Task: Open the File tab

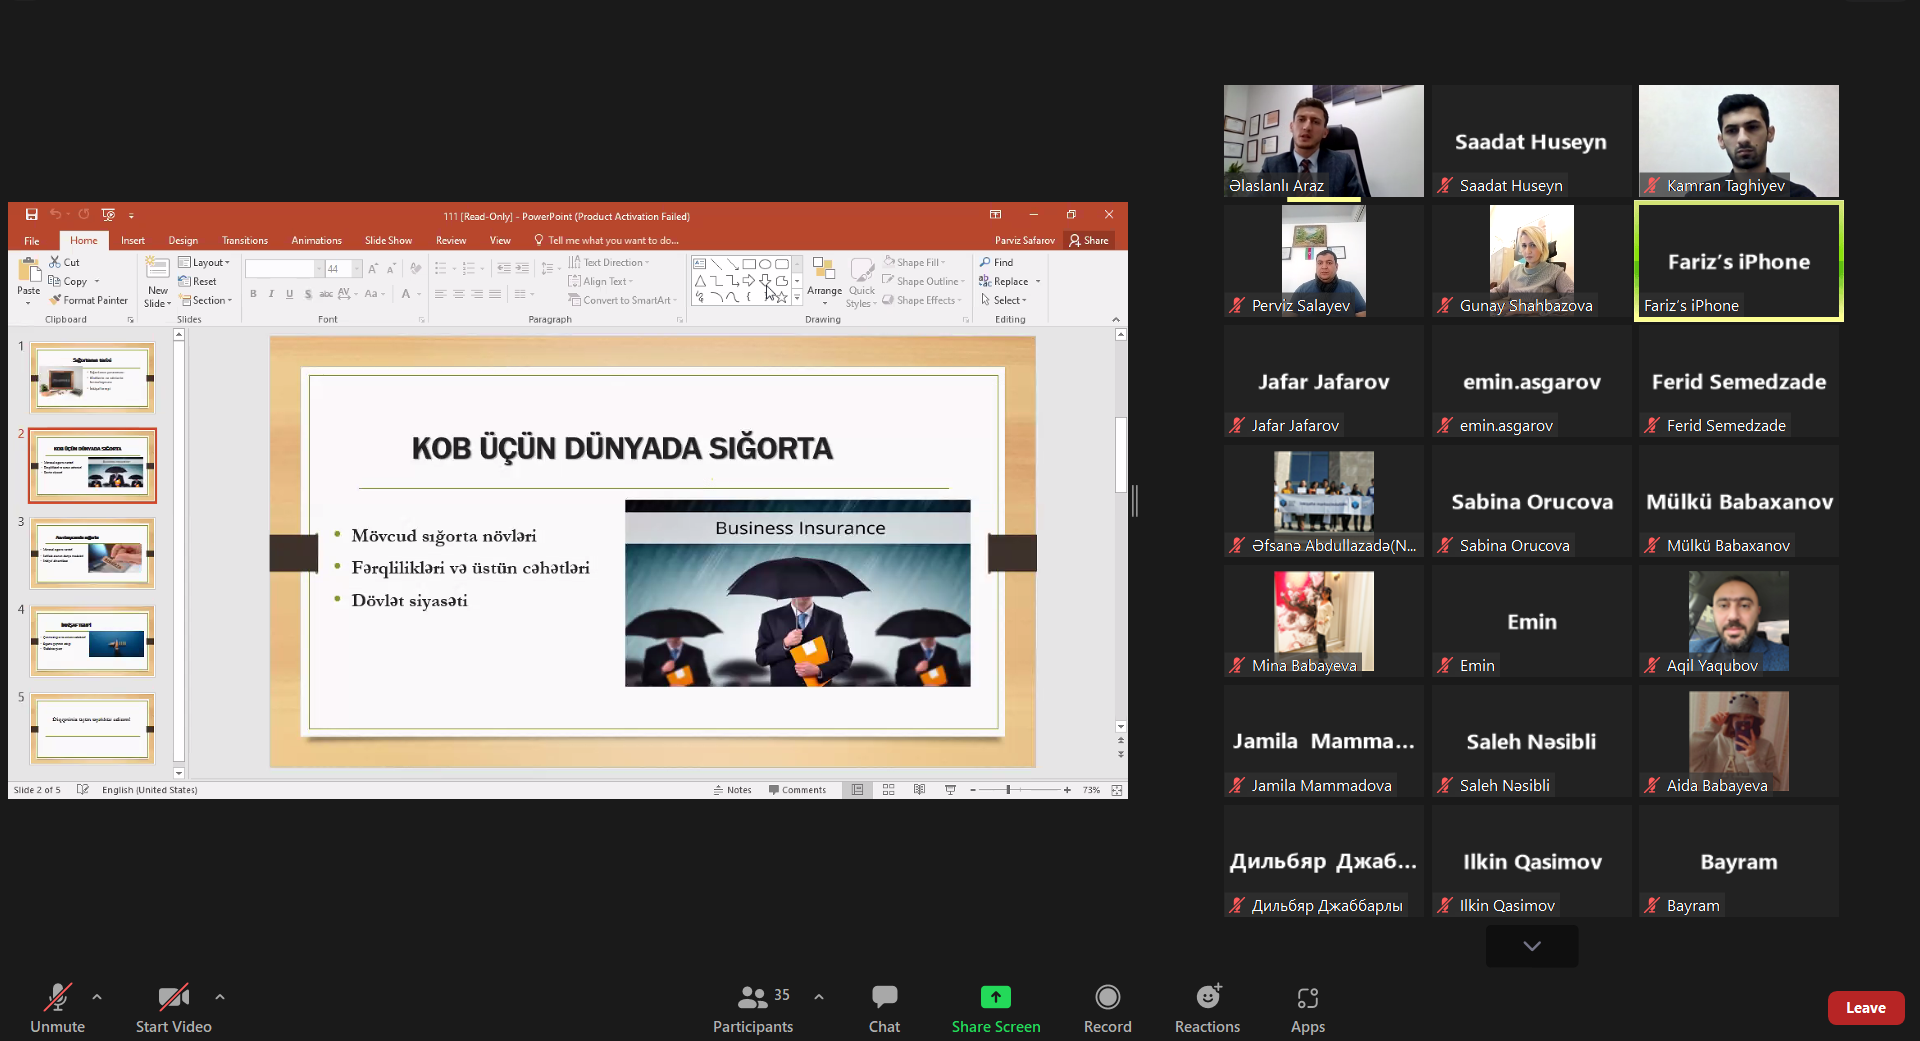Action: [x=32, y=240]
